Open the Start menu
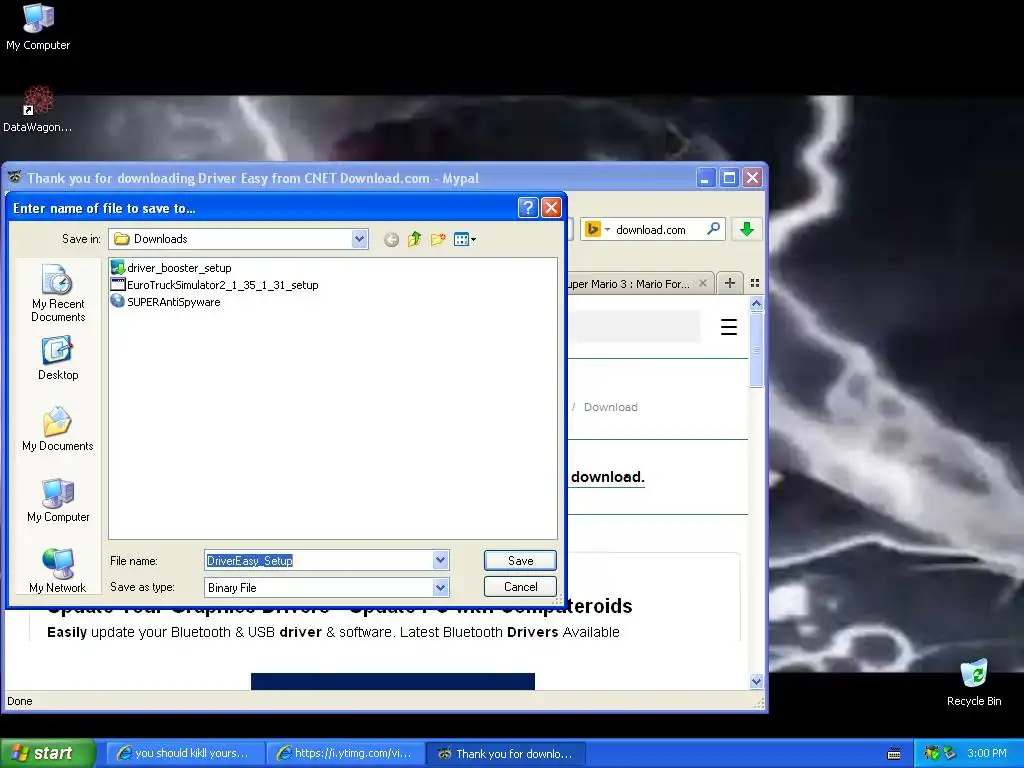This screenshot has height=768, width=1024. click(x=47, y=753)
